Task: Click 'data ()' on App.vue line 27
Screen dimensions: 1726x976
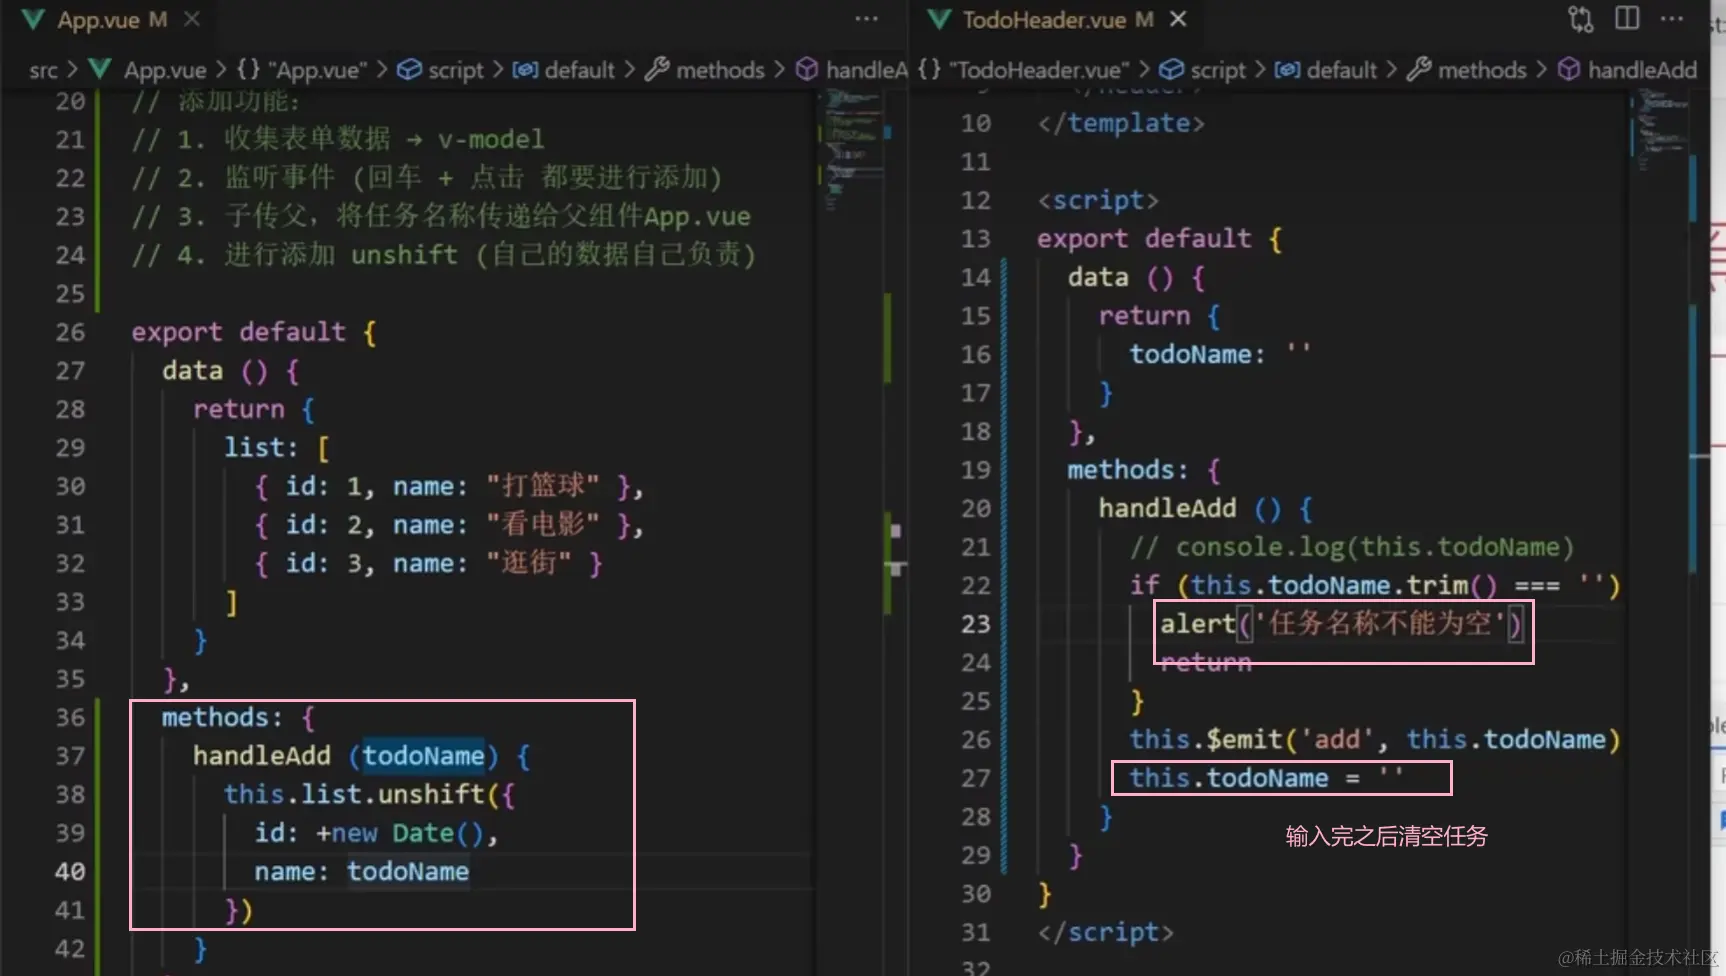Action: [x=215, y=371]
